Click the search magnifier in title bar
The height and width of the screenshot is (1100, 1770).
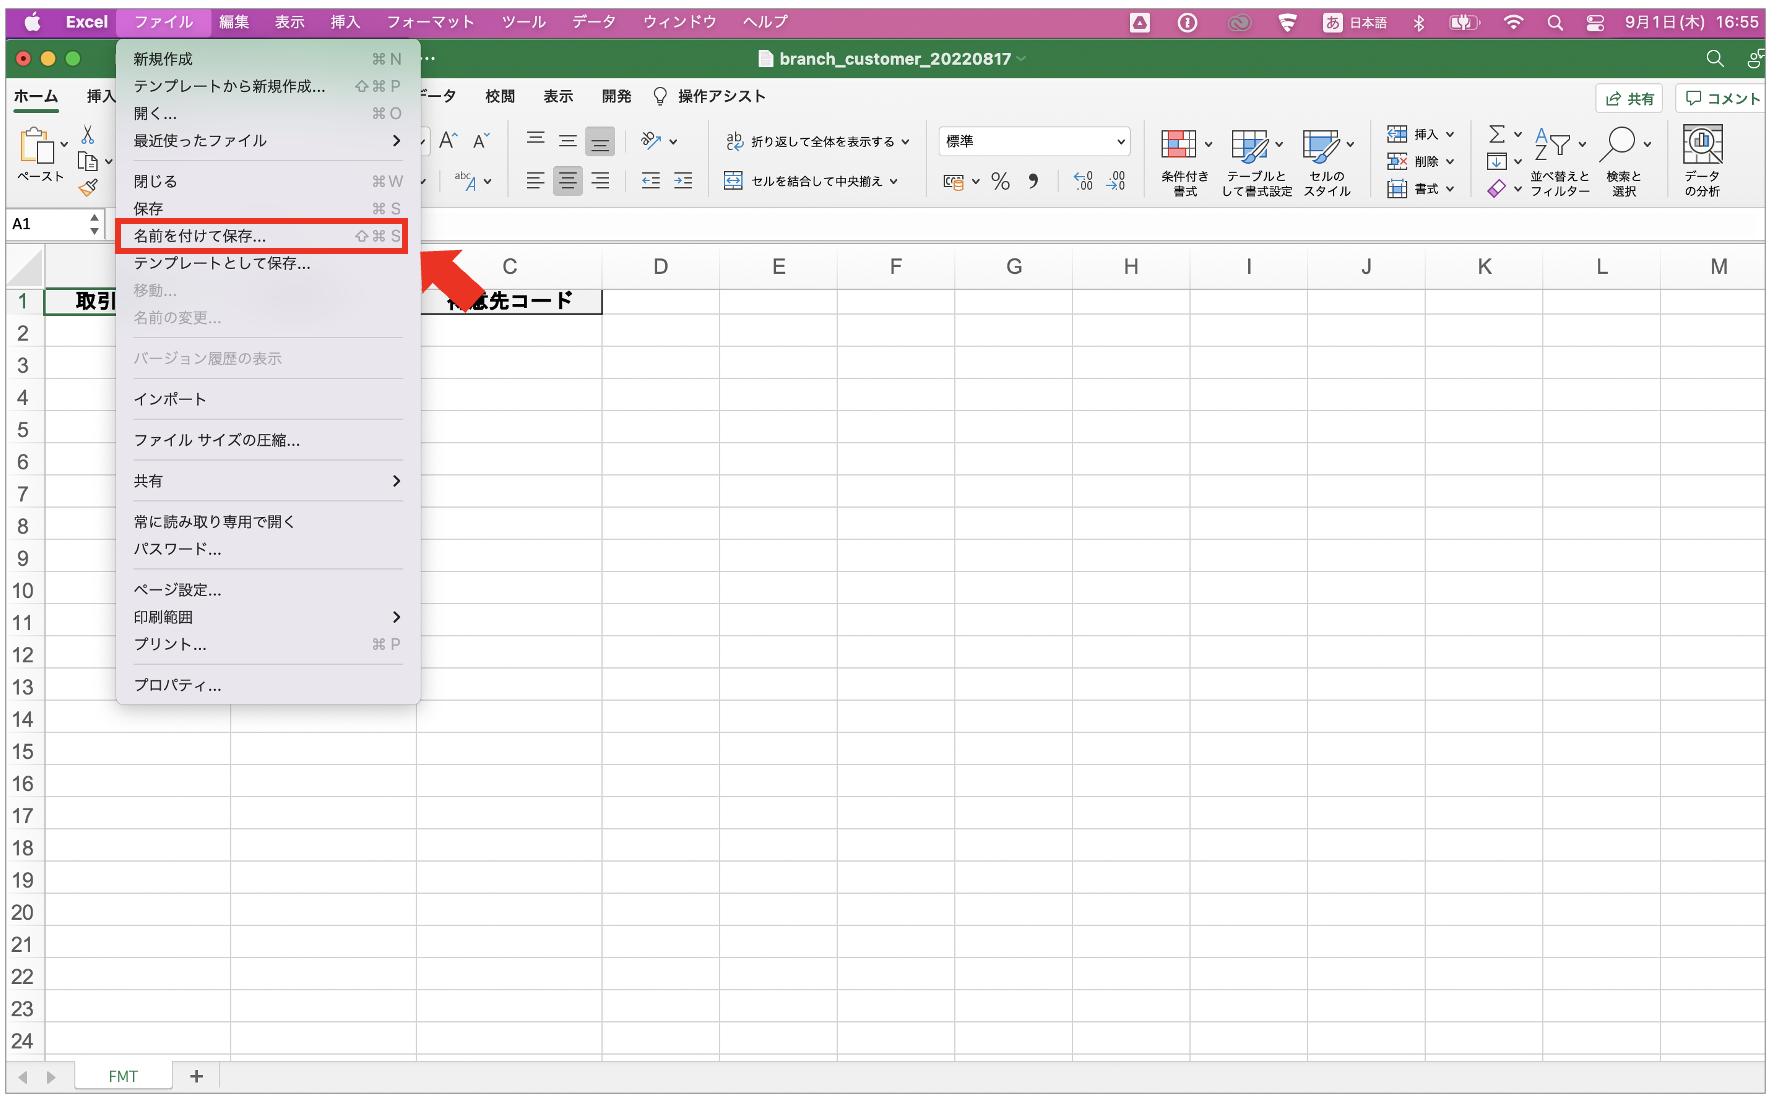1715,59
